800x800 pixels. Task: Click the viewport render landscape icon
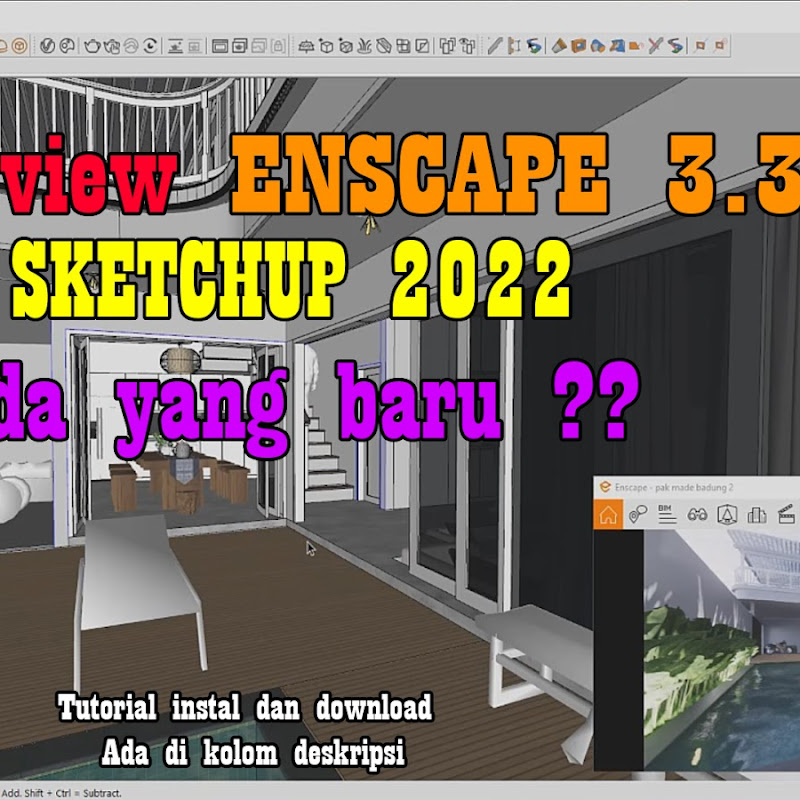(176, 47)
